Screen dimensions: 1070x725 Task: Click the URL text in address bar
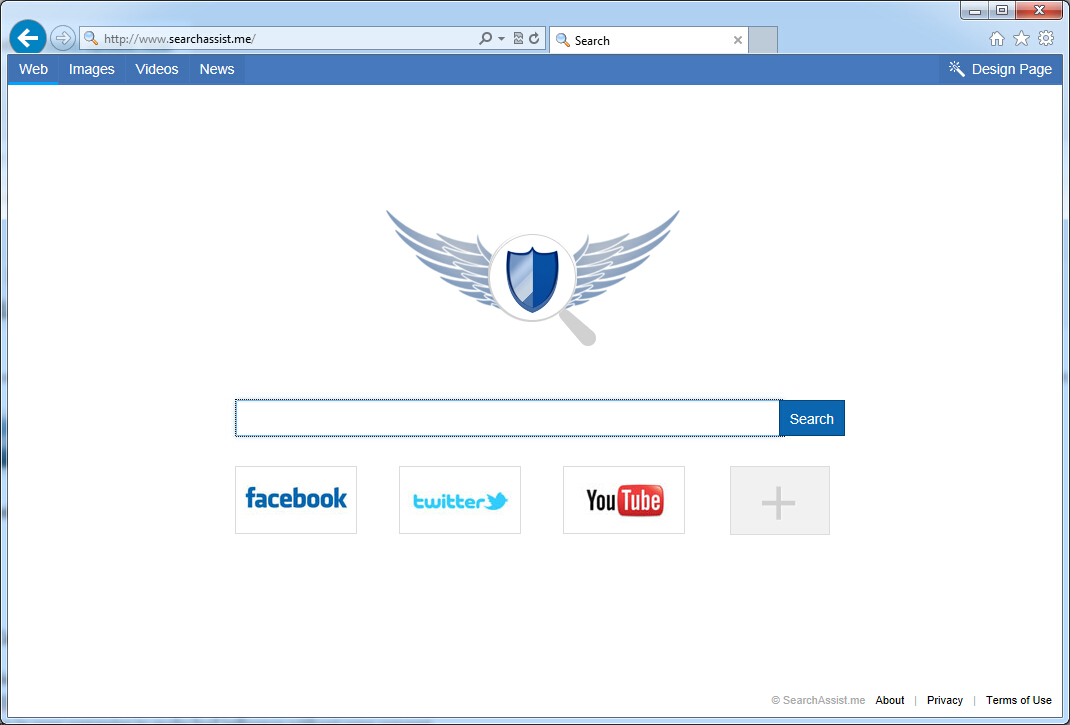click(179, 39)
